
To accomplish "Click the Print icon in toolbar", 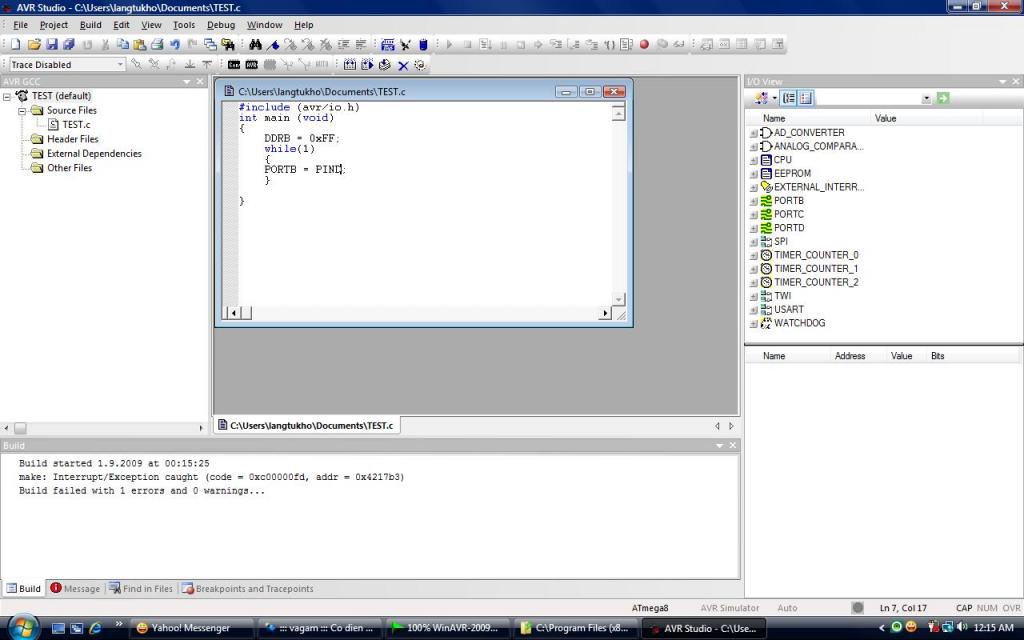I will click(157, 45).
